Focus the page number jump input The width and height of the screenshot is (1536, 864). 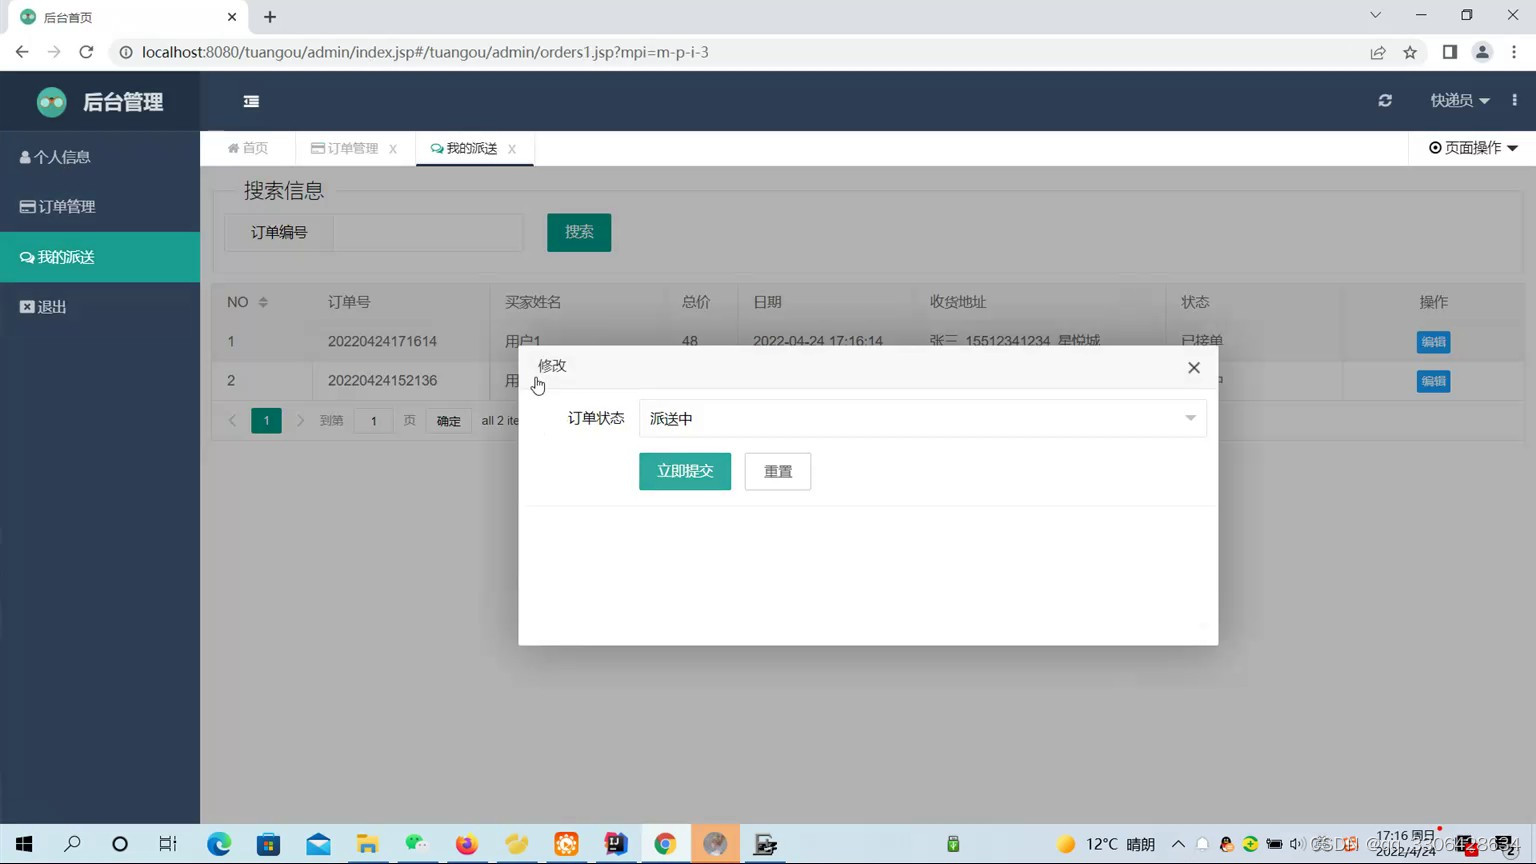coord(374,421)
